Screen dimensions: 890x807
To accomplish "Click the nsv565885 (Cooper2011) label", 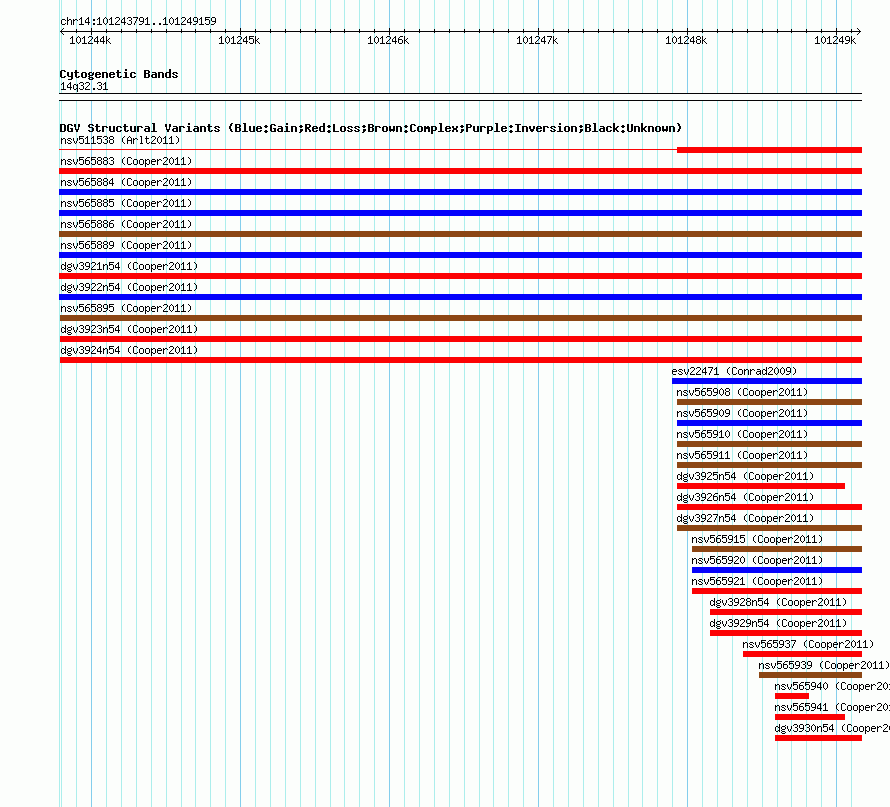I will (x=126, y=203).
